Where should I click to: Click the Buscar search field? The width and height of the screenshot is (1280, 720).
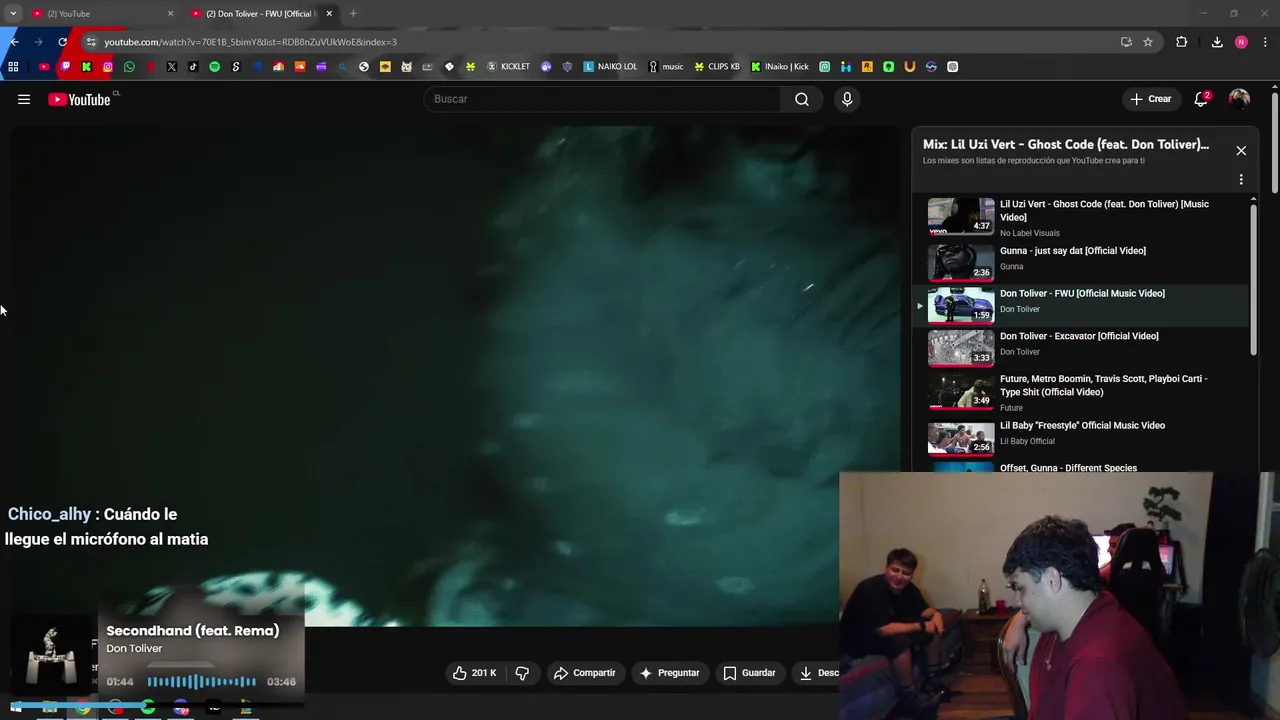pos(603,99)
